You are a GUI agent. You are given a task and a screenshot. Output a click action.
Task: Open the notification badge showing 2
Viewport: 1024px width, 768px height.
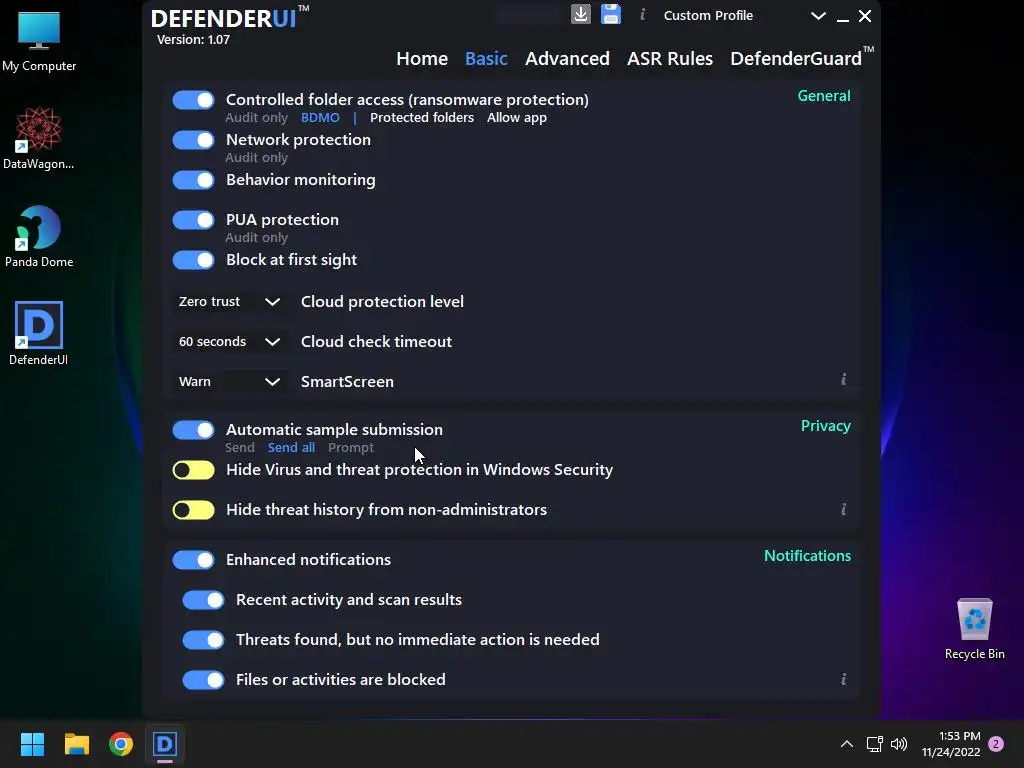pos(996,744)
